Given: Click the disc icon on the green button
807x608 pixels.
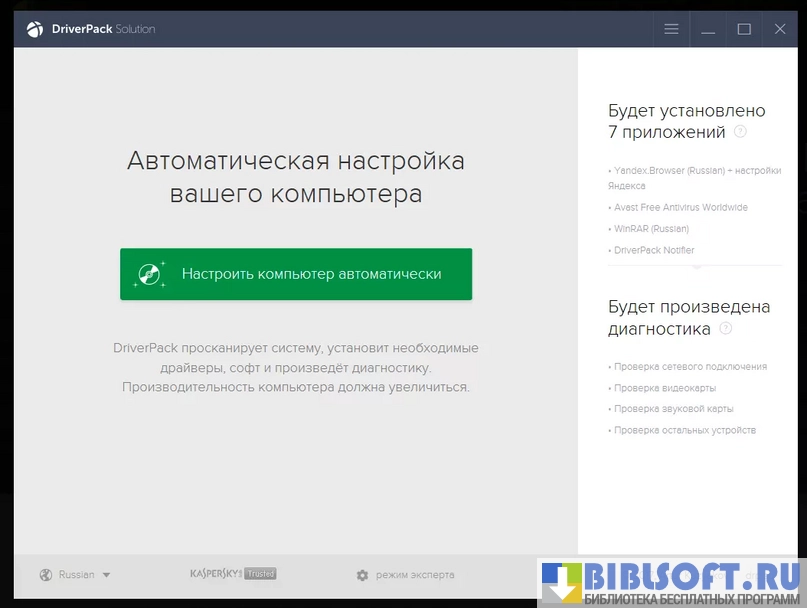Looking at the screenshot, I should (x=151, y=274).
